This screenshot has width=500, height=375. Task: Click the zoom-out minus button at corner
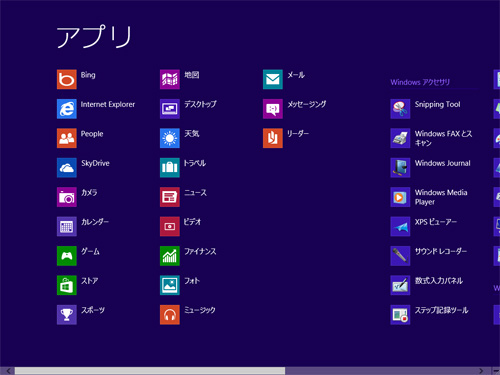point(496,371)
